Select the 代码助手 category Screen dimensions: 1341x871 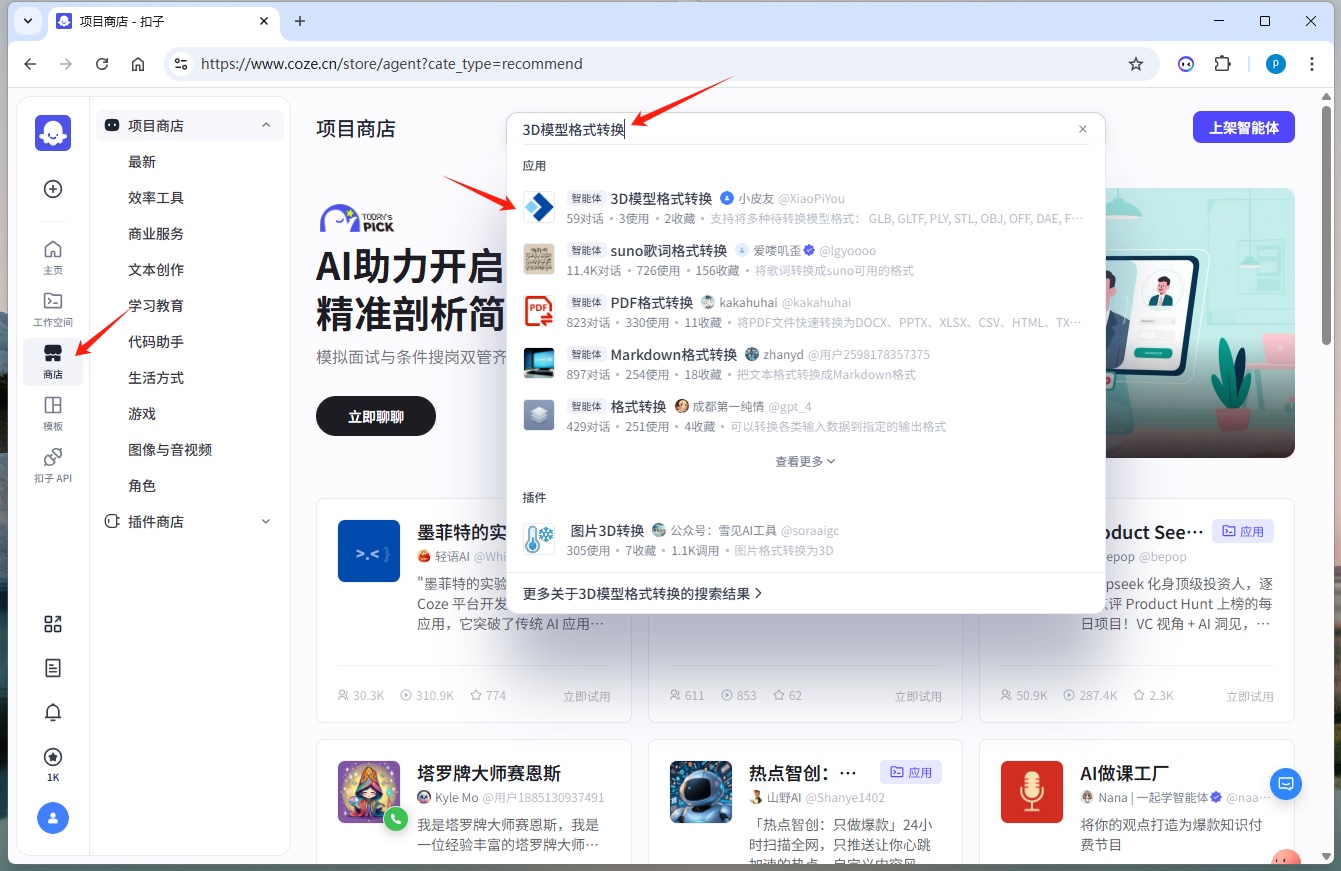(x=156, y=342)
